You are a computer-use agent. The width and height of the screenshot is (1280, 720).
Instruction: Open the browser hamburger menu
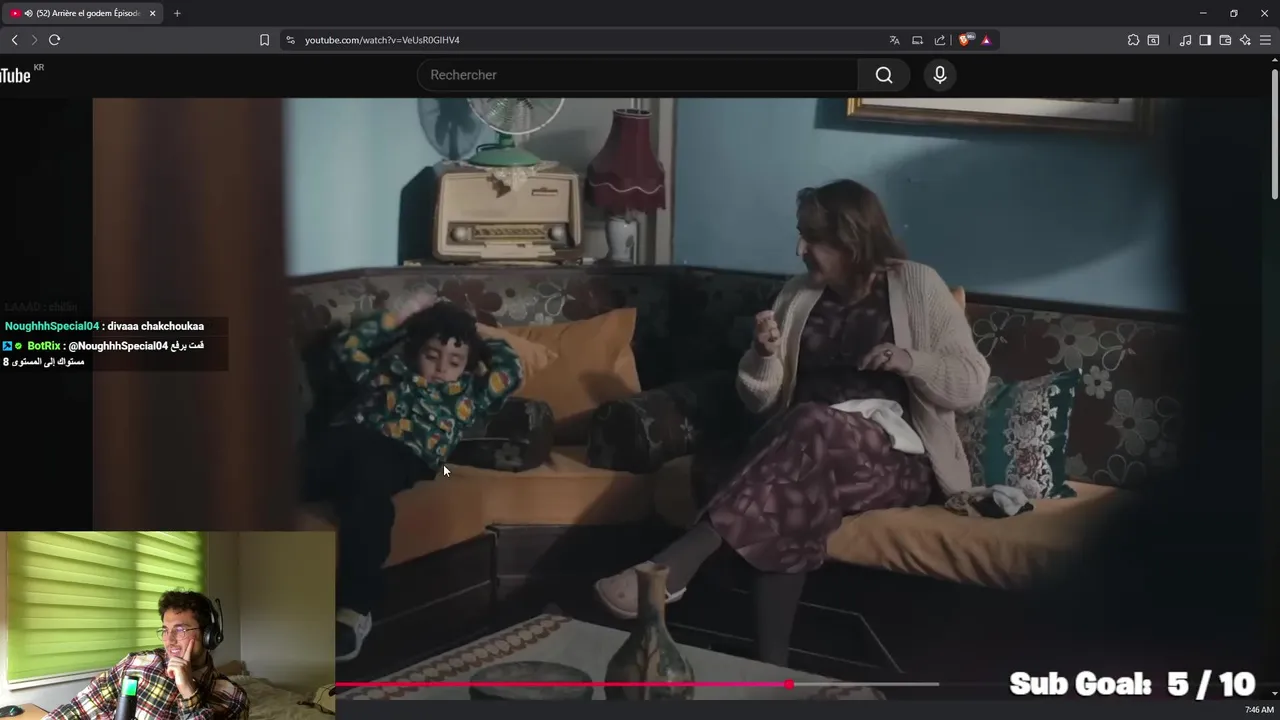(1265, 40)
